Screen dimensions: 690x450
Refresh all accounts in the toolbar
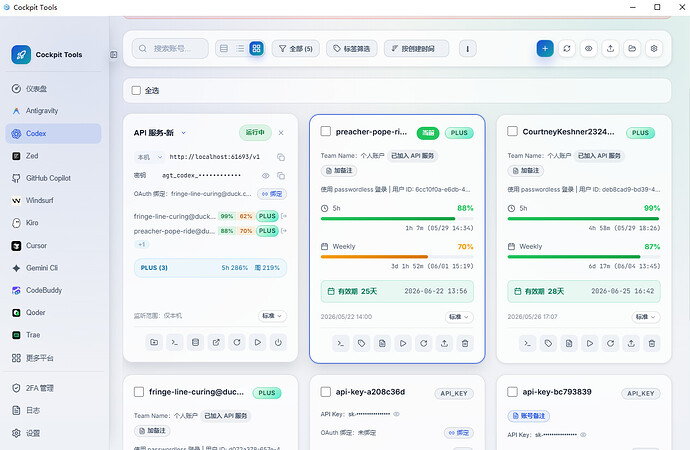(567, 48)
